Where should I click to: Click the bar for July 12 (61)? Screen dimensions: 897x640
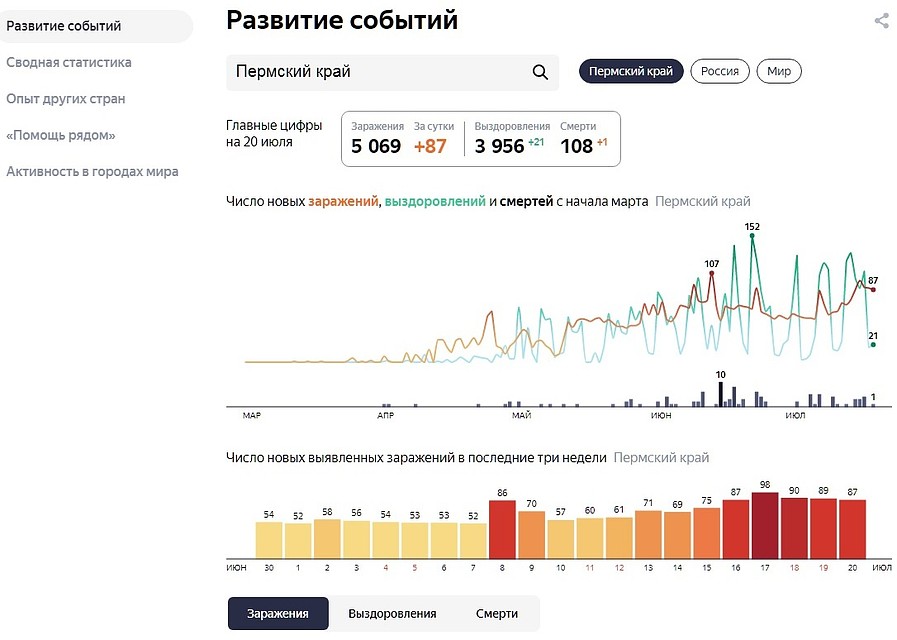coord(619,538)
